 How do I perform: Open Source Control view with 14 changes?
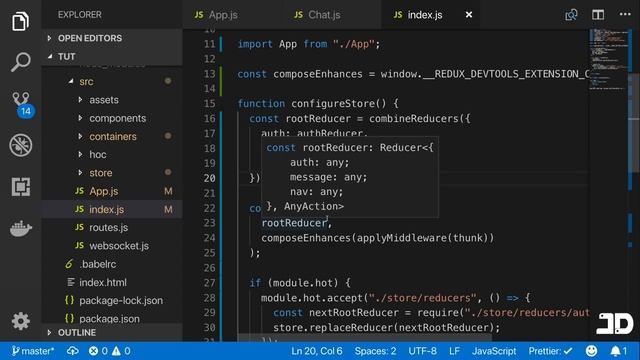coord(21,104)
